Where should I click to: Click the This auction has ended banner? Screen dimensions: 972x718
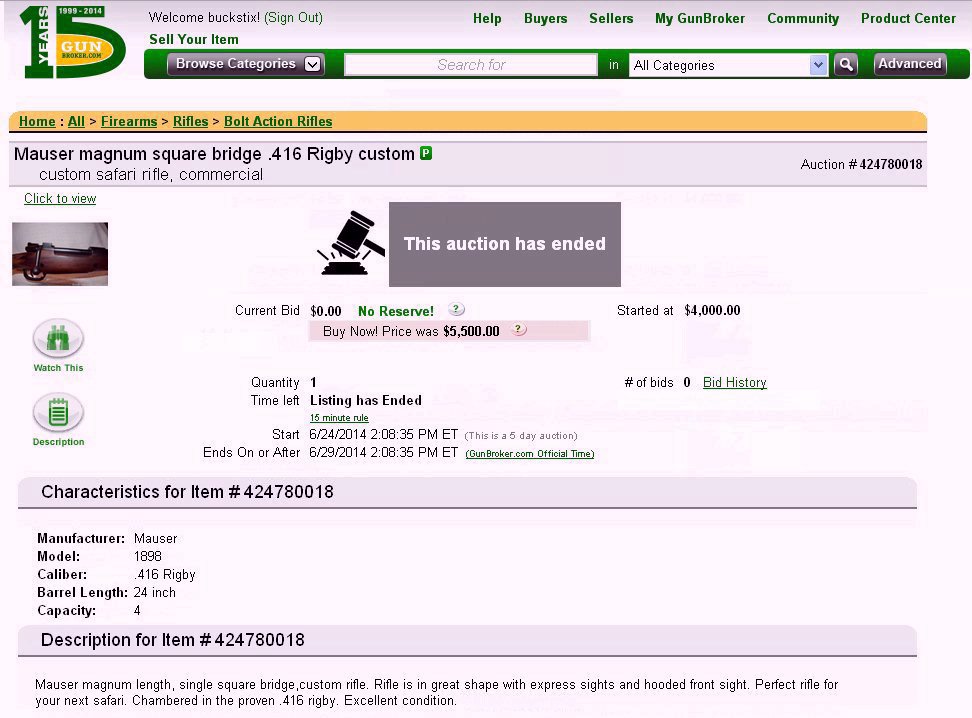[x=505, y=244]
